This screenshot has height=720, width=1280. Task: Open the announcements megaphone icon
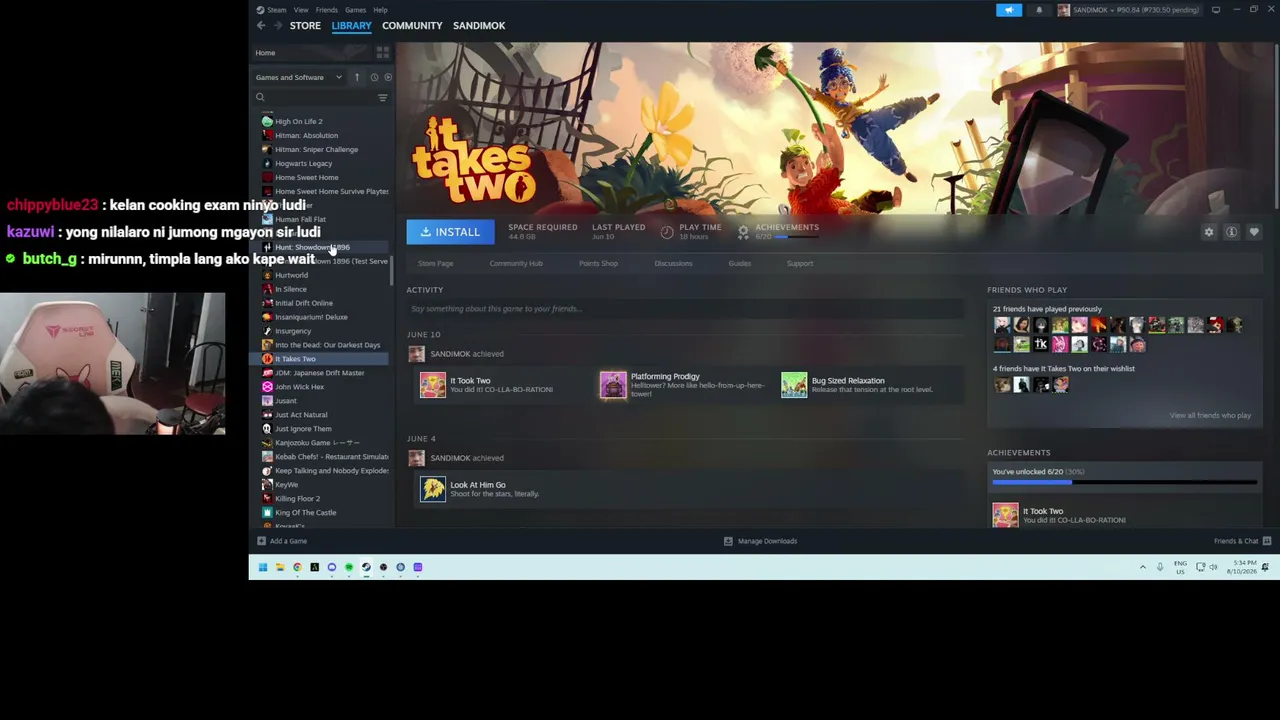pos(1009,10)
